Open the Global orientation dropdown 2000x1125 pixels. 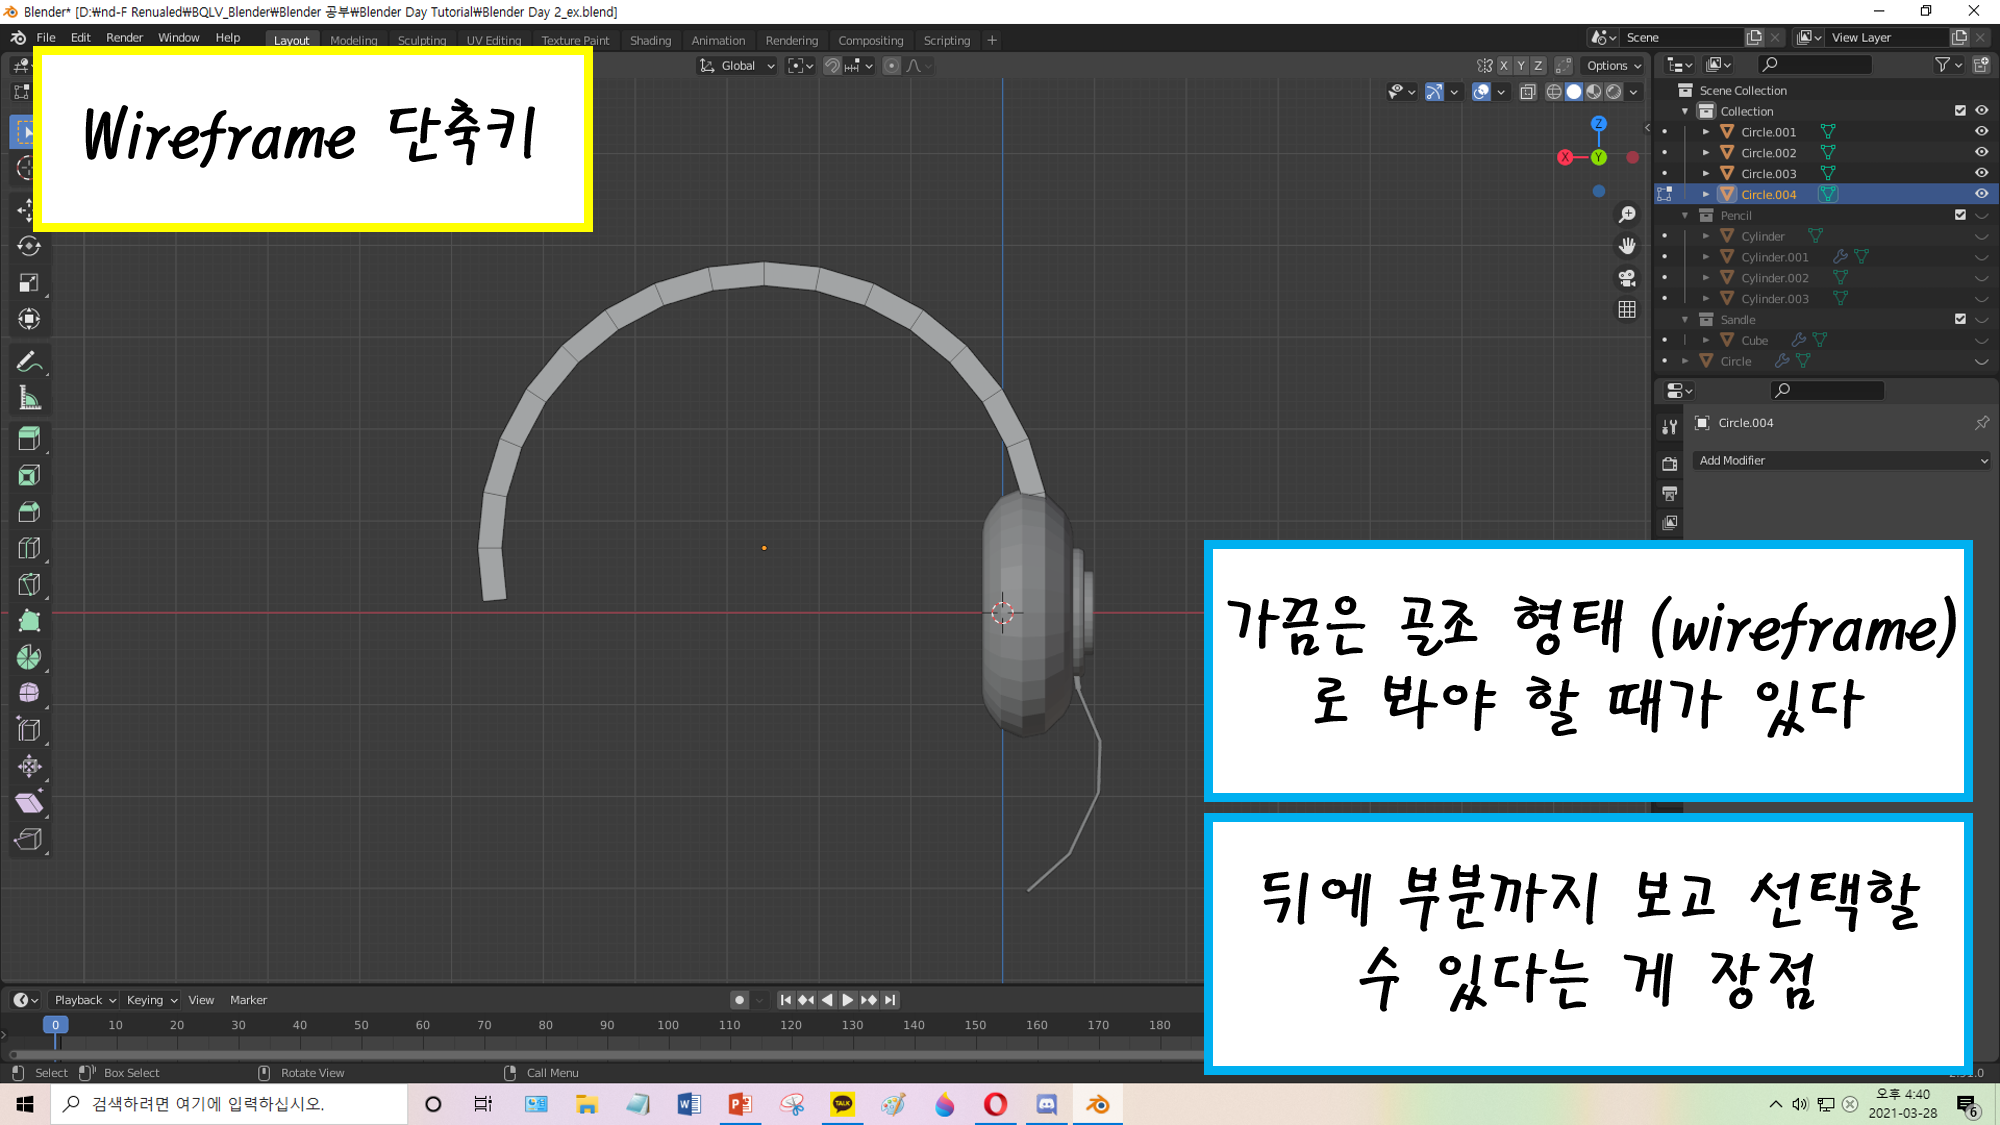coord(737,66)
